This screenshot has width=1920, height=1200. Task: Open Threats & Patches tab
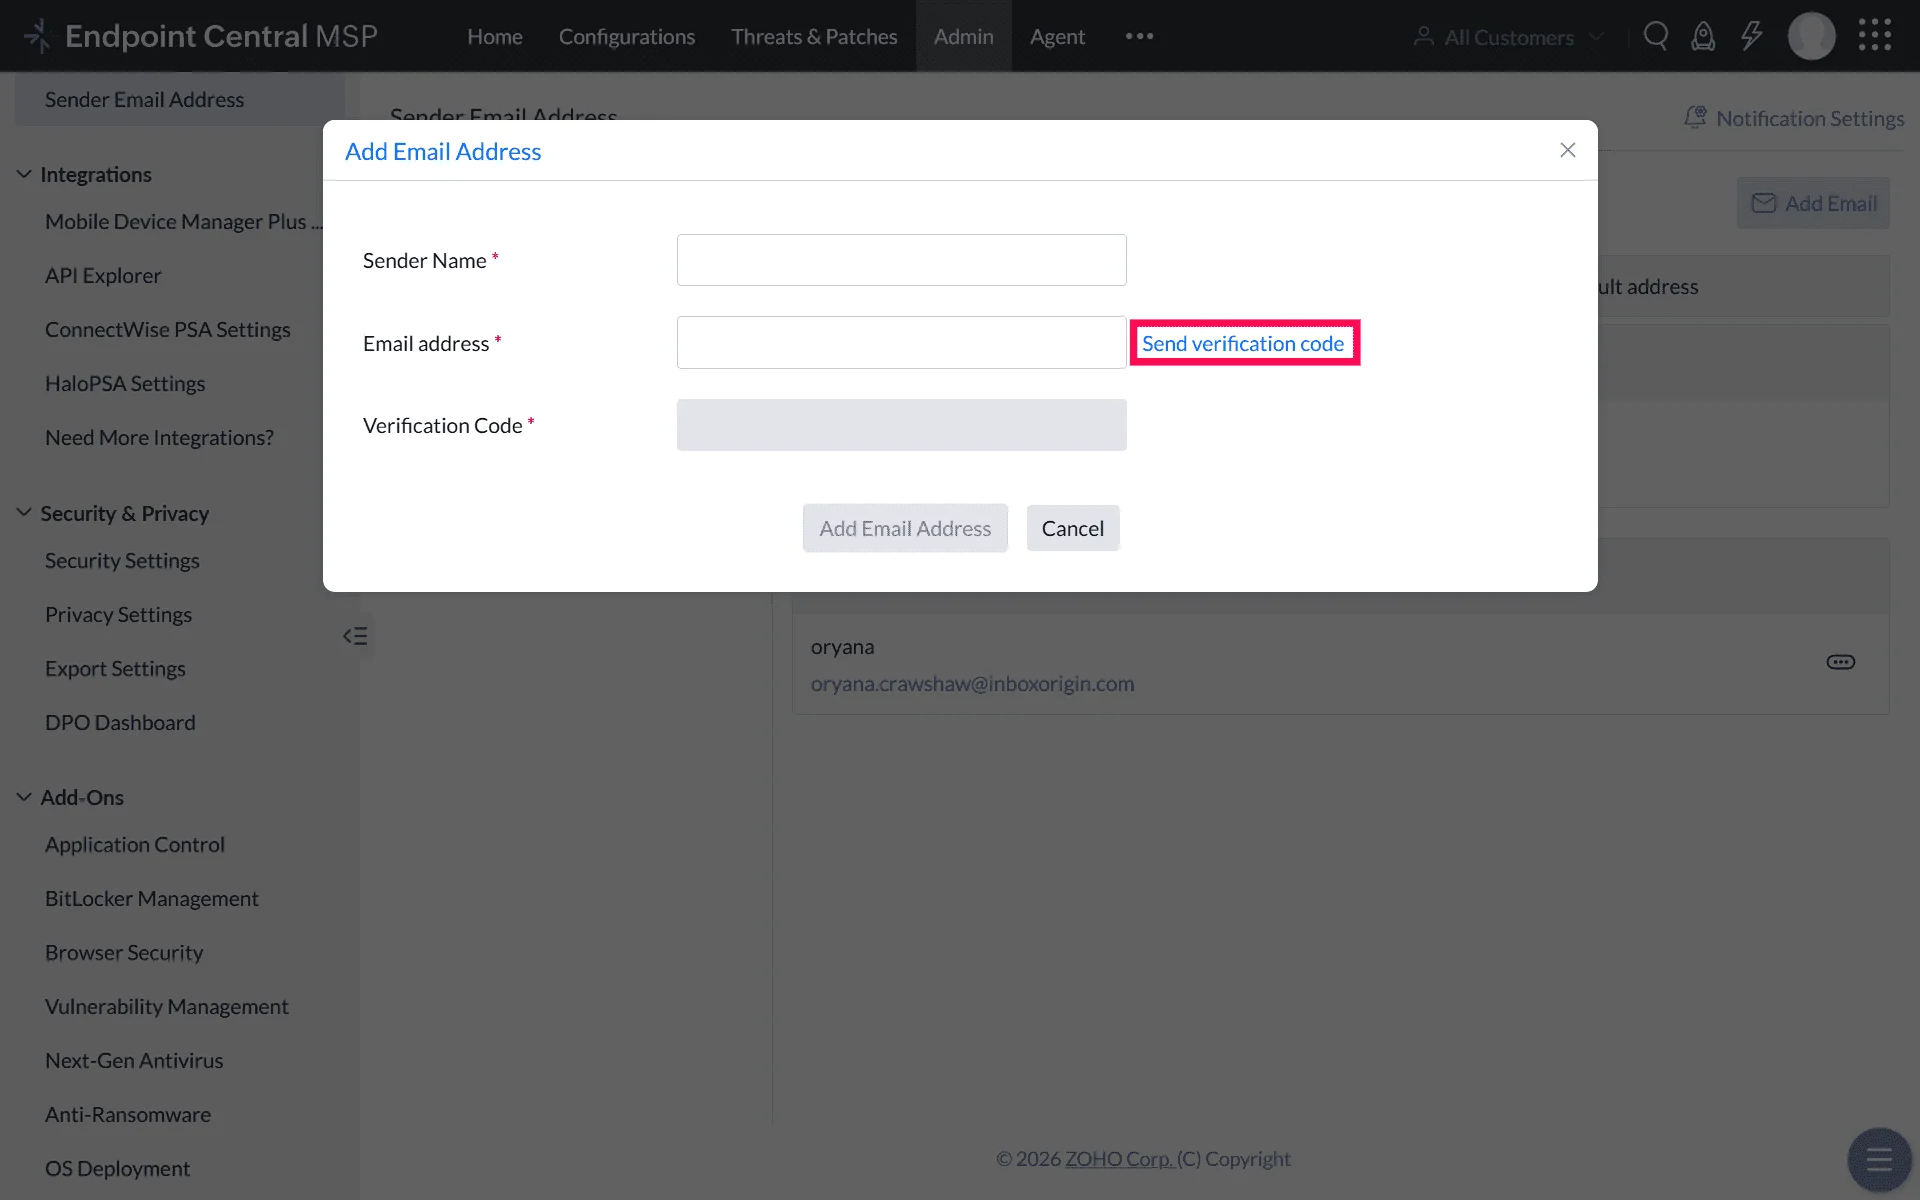[x=814, y=37]
